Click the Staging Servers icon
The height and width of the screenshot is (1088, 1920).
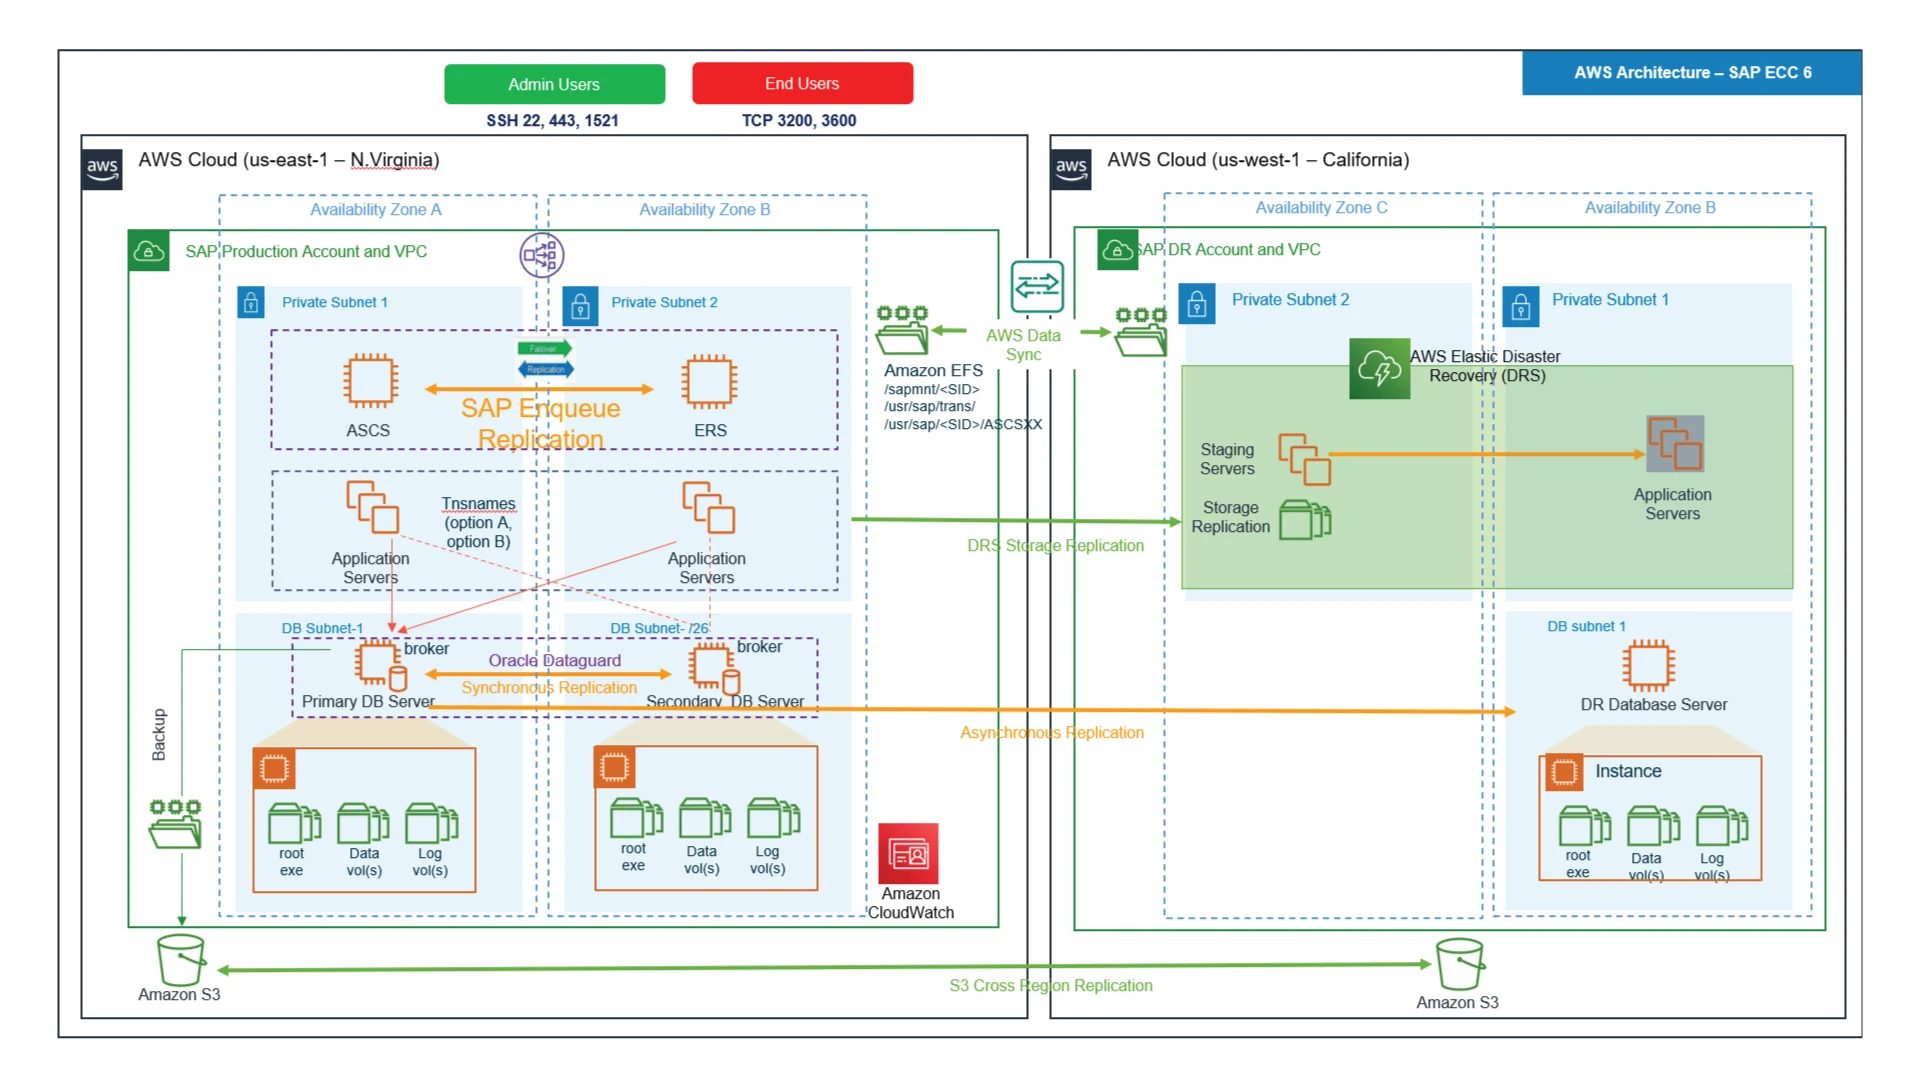(1304, 459)
